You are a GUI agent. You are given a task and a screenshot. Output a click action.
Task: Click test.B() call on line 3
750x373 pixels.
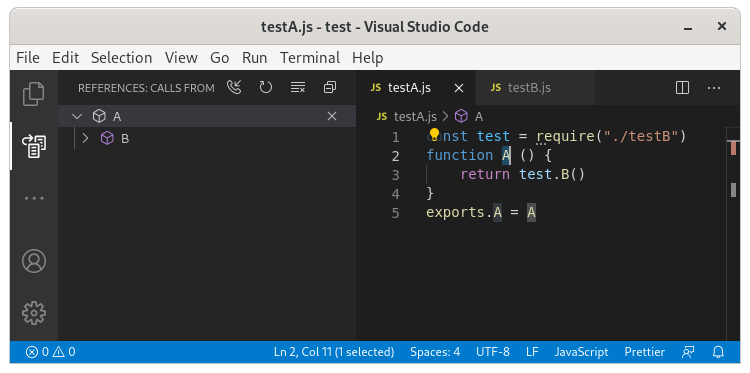point(552,175)
